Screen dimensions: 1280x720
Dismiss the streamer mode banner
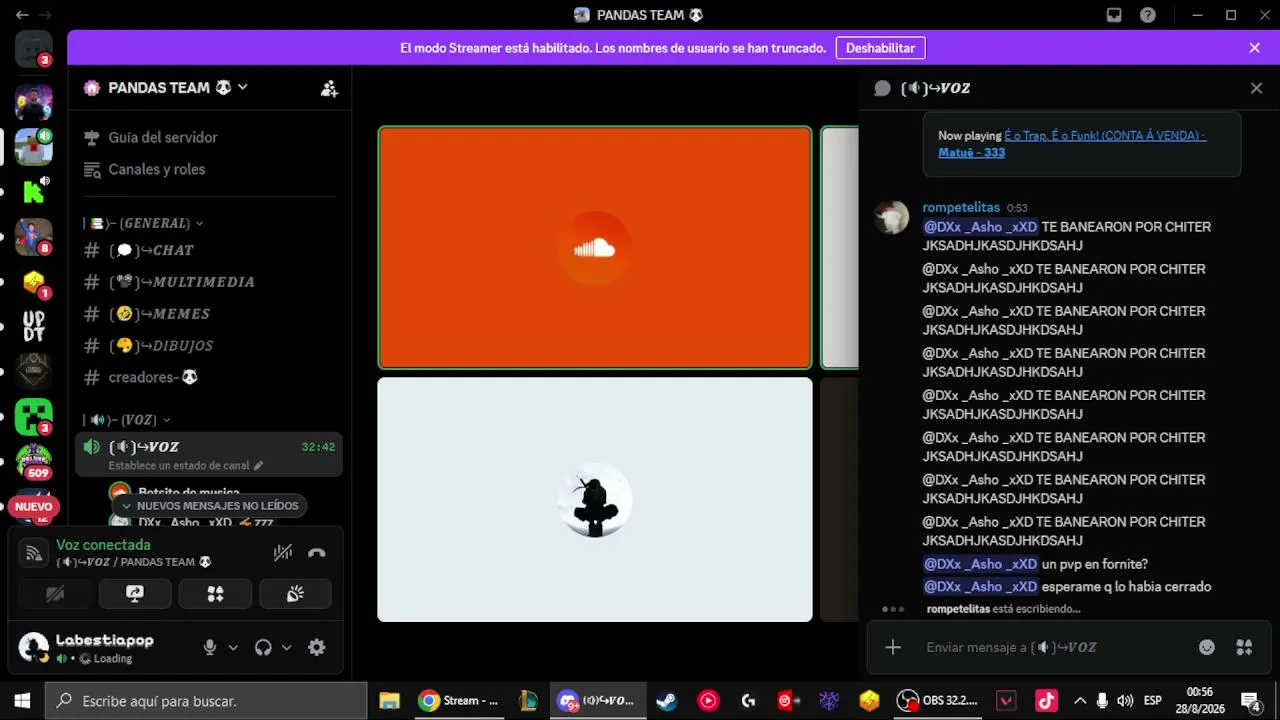point(1255,48)
